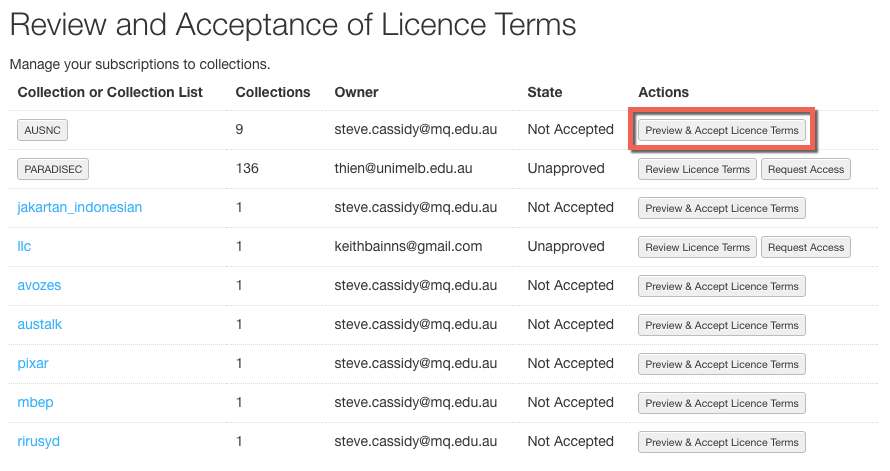Image resolution: width=890 pixels, height=471 pixels.
Task: Open the pixar collection link
Action: click(33, 364)
